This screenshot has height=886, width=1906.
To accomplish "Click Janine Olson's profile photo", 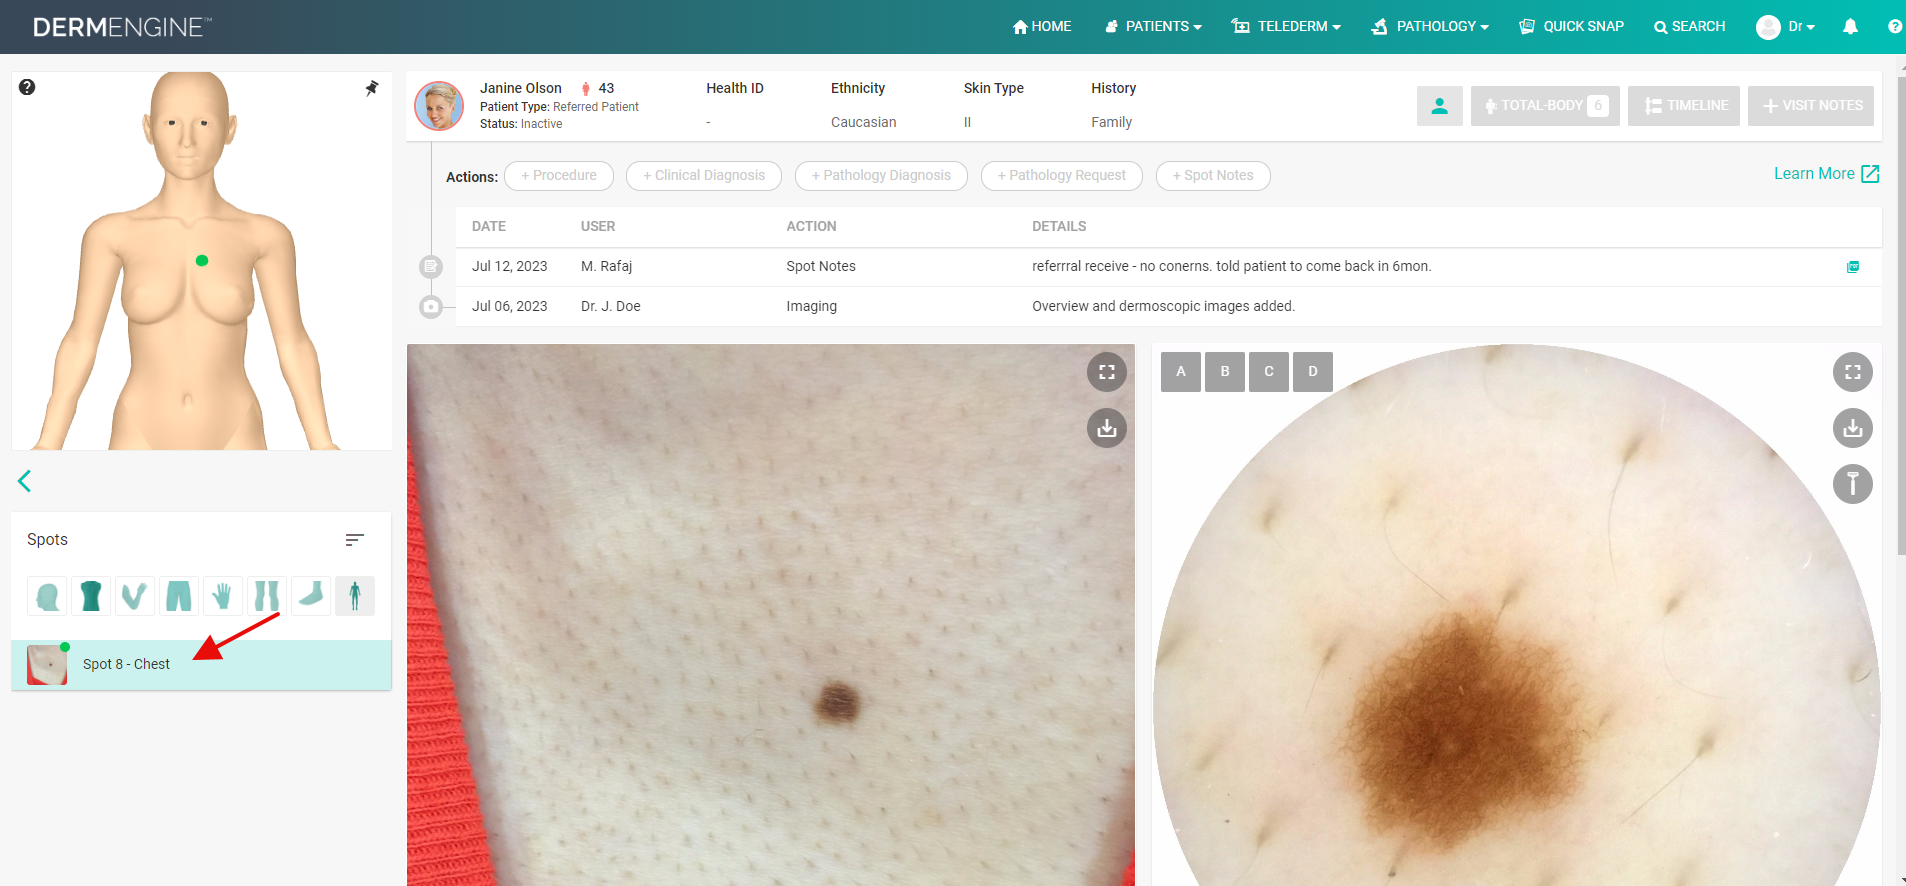I will tap(439, 106).
